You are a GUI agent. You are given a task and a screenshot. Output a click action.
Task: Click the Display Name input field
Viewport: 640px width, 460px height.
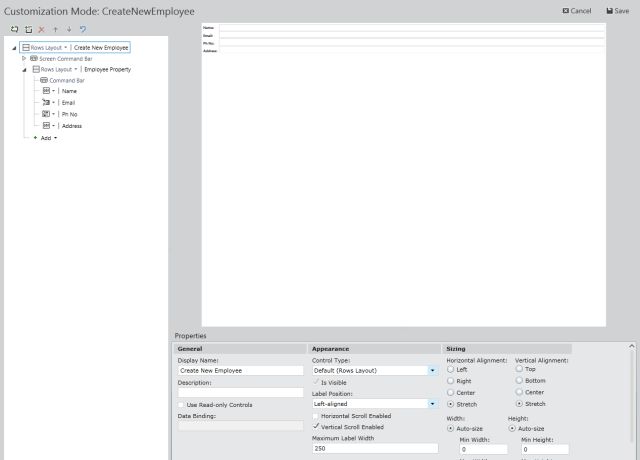[x=241, y=371]
